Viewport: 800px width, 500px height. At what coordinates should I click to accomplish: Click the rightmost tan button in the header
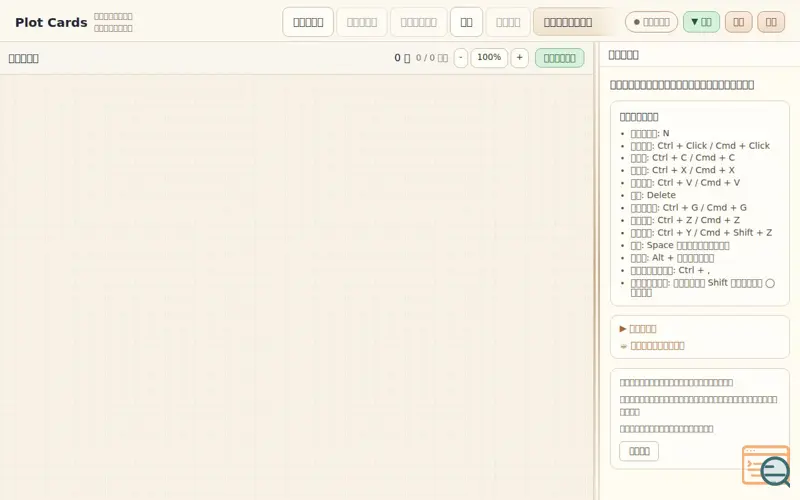[x=771, y=22]
